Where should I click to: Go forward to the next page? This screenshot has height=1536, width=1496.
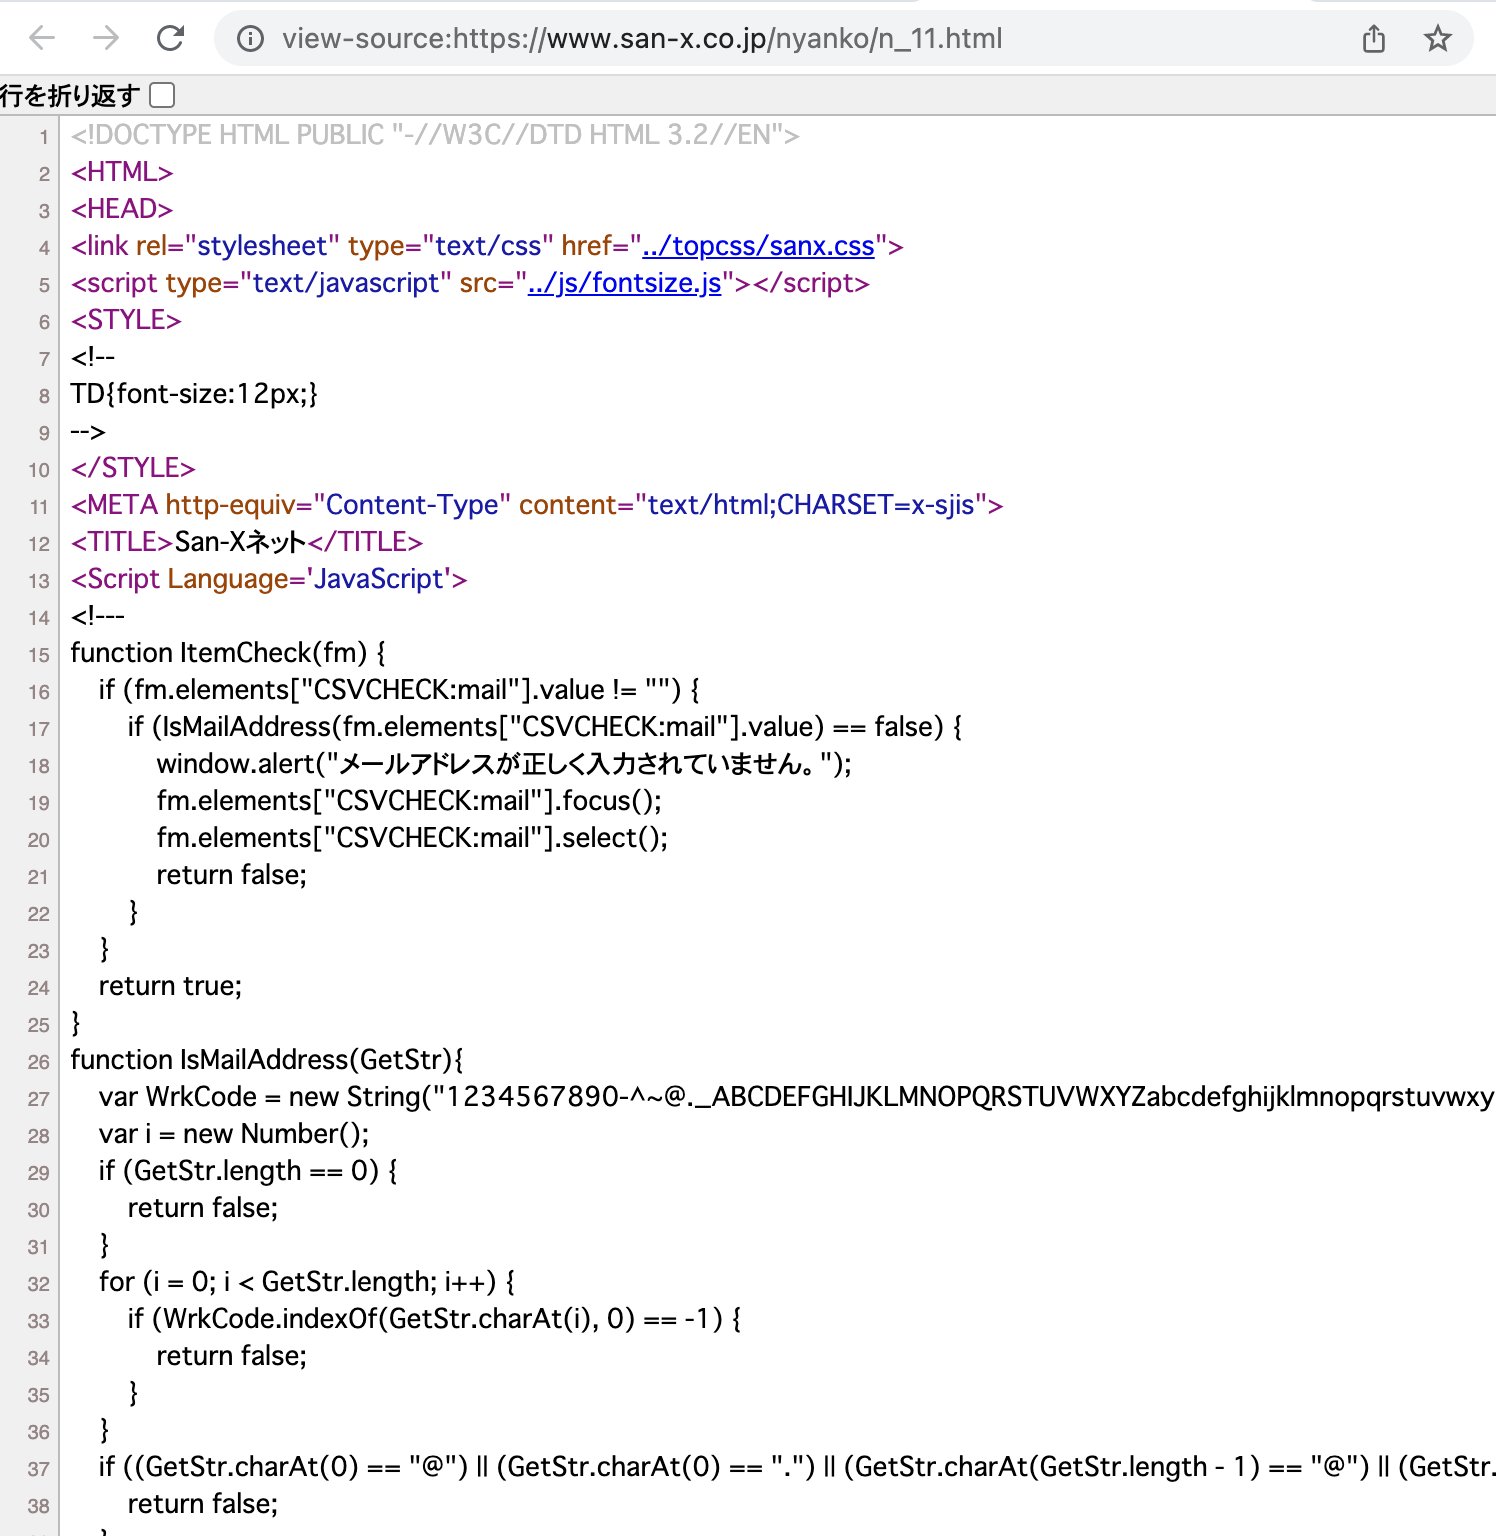(106, 38)
